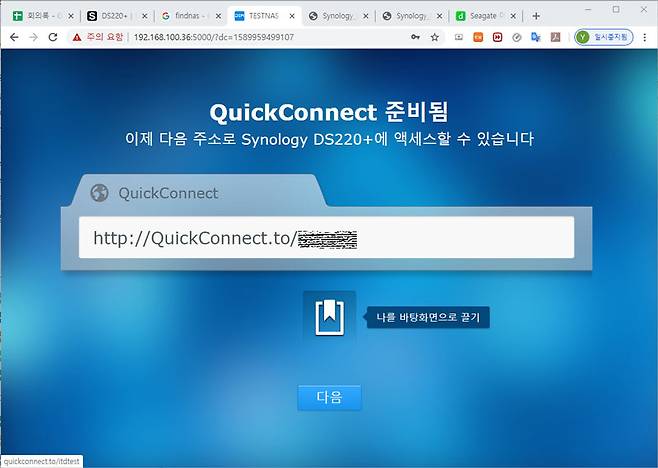Bookmark page with star icon

(435, 37)
